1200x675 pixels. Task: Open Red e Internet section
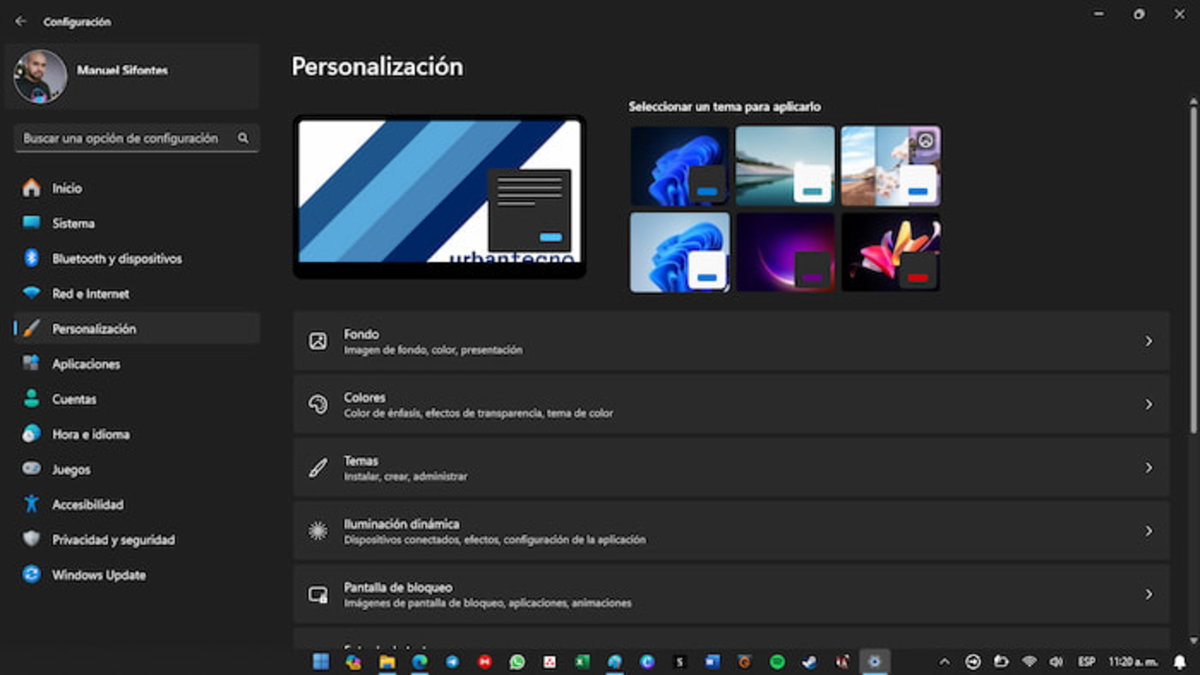pyautogui.click(x=137, y=294)
